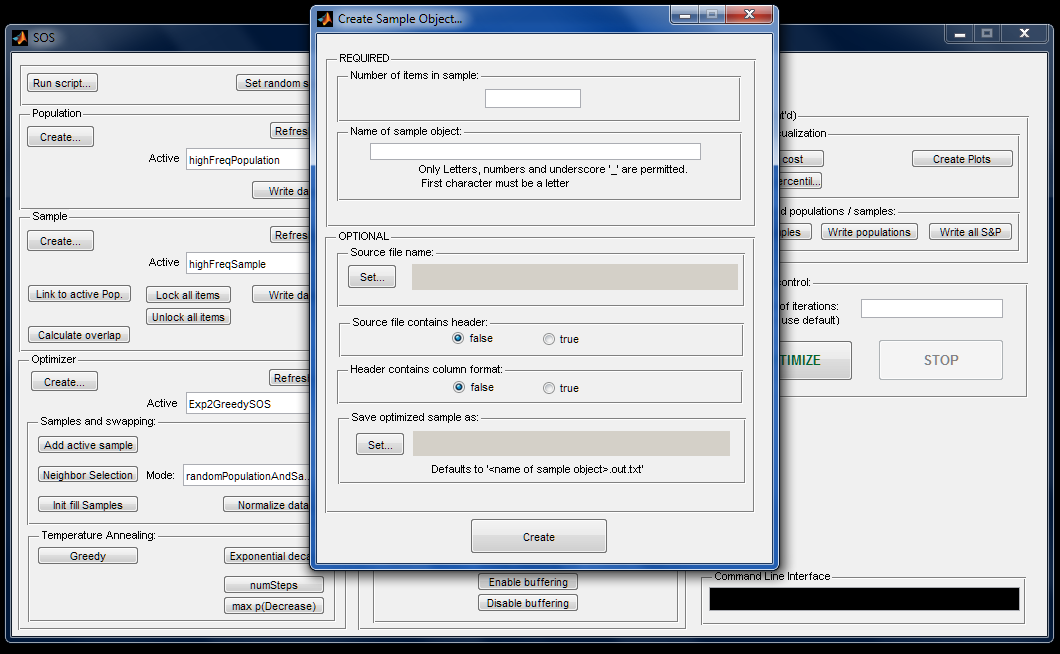Click Init fill Samples button
Image resolution: width=1060 pixels, height=654 pixels.
pos(88,505)
